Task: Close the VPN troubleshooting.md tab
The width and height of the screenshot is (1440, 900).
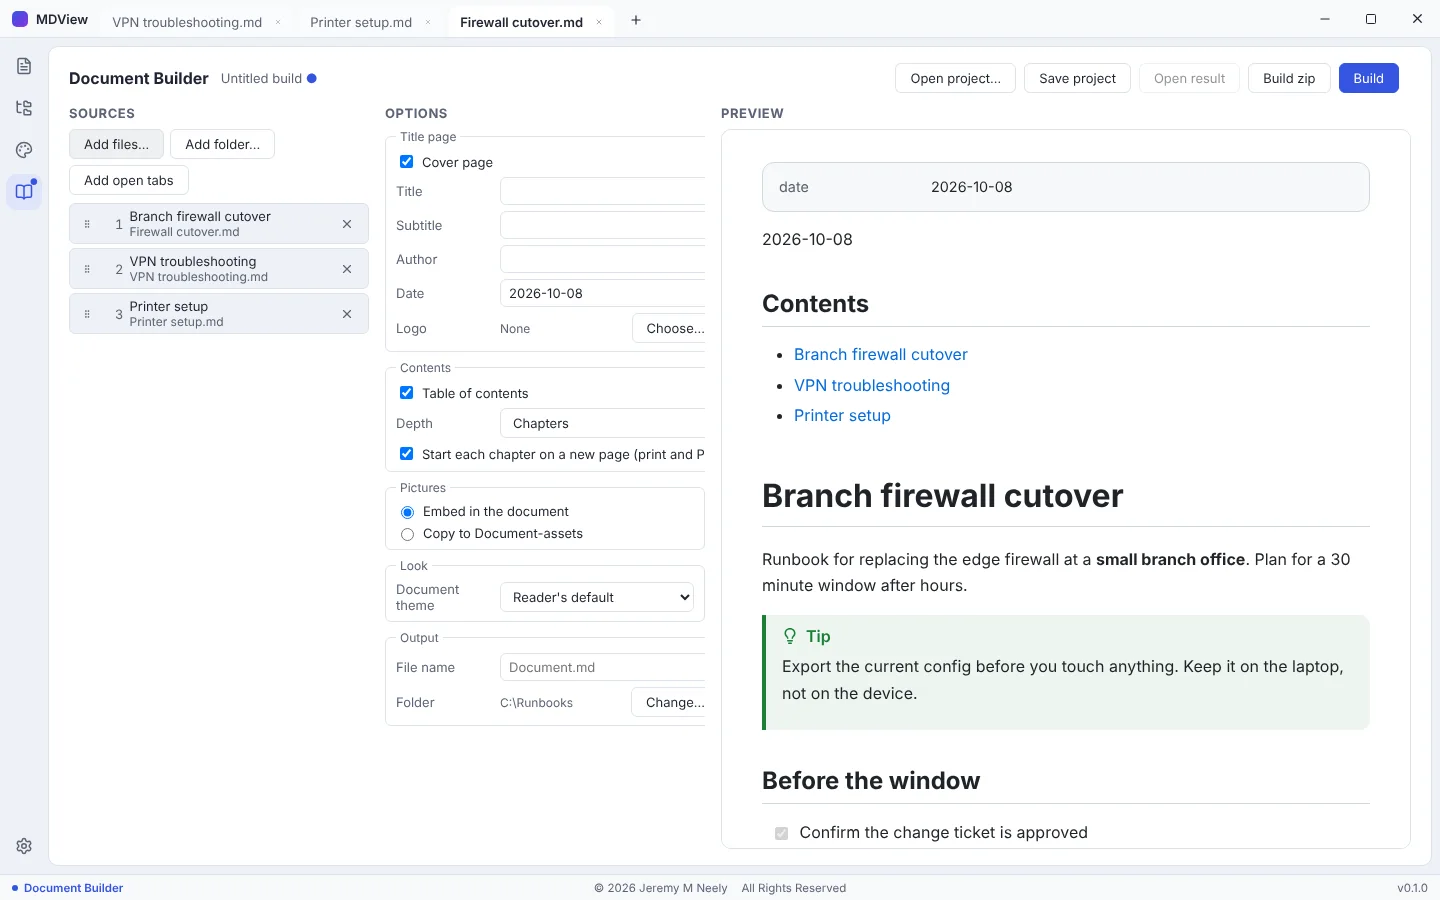Action: (x=278, y=22)
